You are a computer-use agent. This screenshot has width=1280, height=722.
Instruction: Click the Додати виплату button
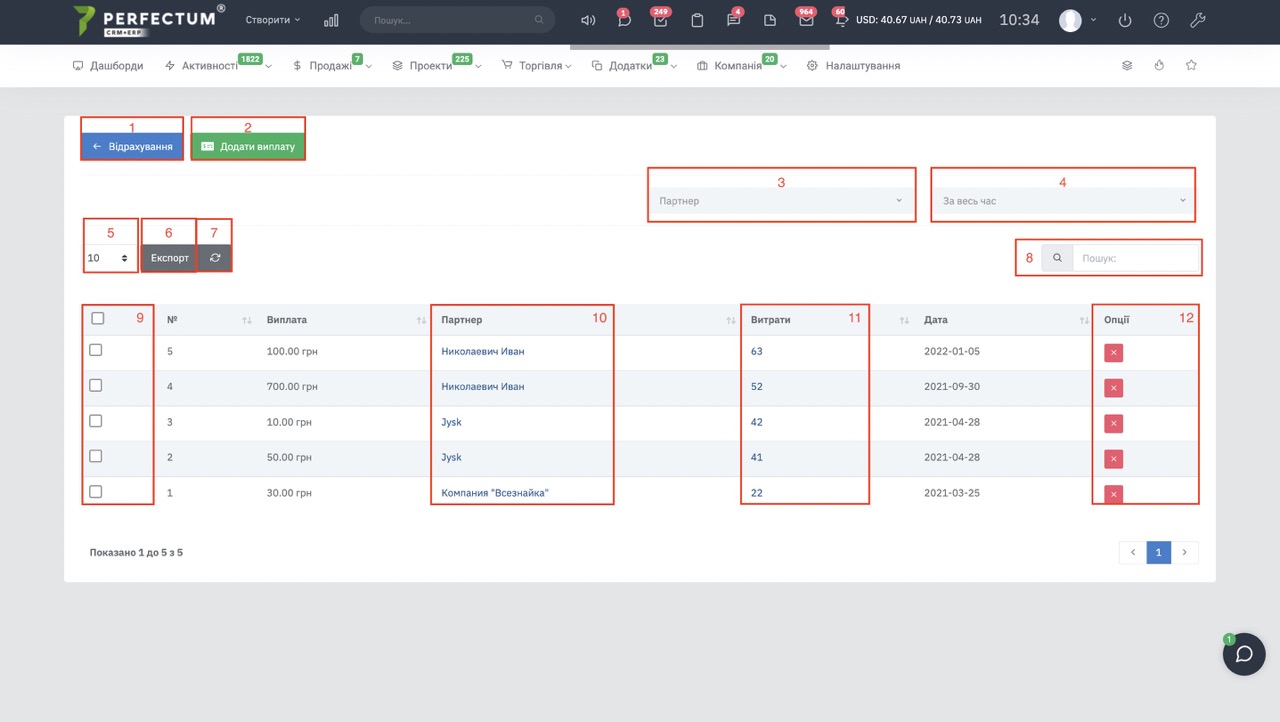click(248, 146)
